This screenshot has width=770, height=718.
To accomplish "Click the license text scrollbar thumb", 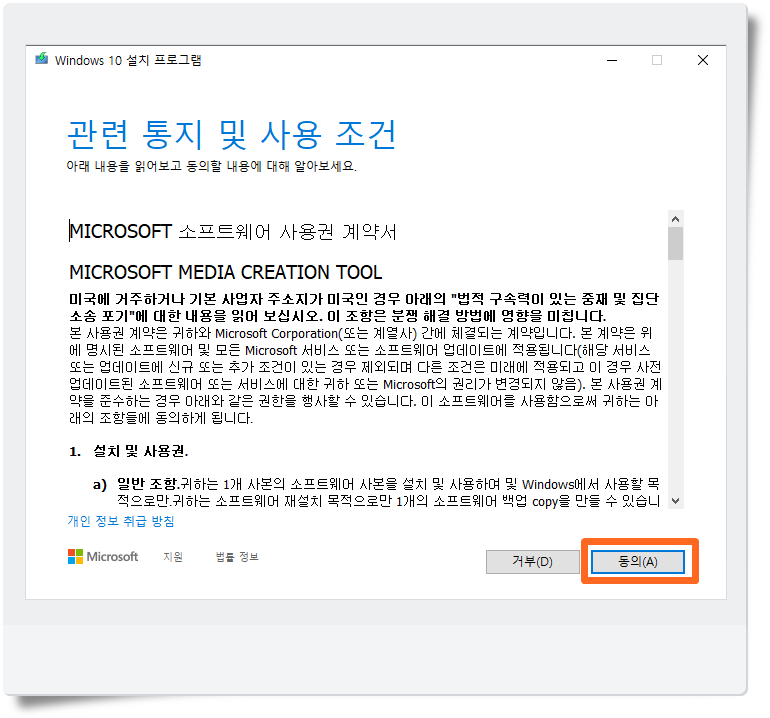I will pos(675,244).
